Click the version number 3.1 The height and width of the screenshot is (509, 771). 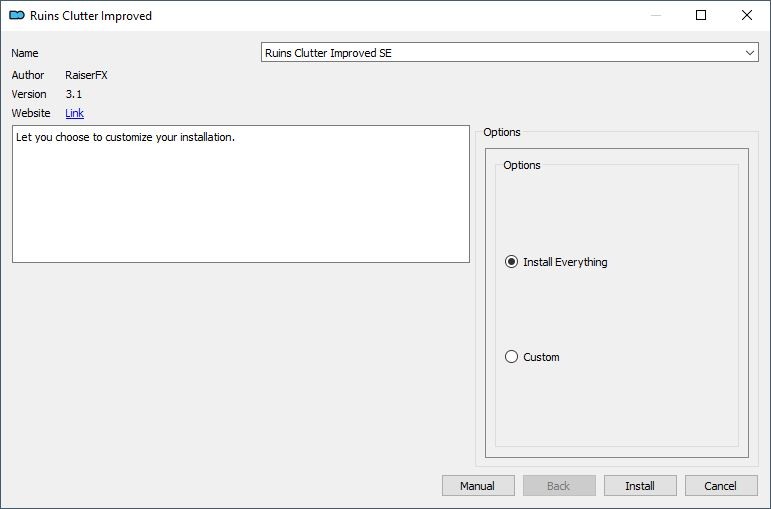[74, 94]
